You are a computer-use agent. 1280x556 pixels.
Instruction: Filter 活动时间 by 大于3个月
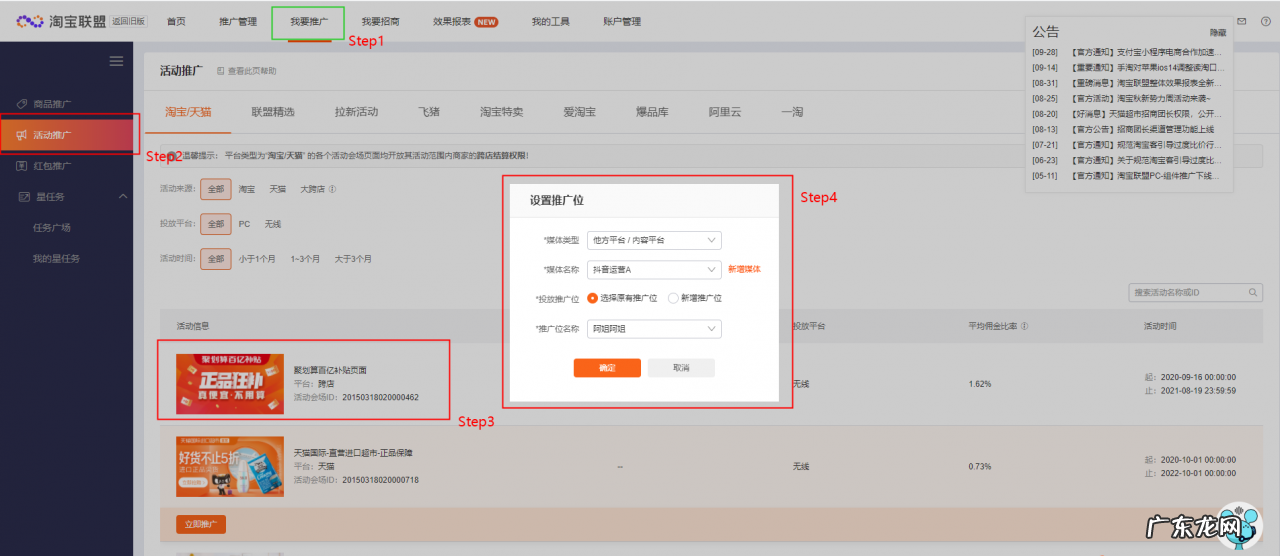[x=353, y=259]
